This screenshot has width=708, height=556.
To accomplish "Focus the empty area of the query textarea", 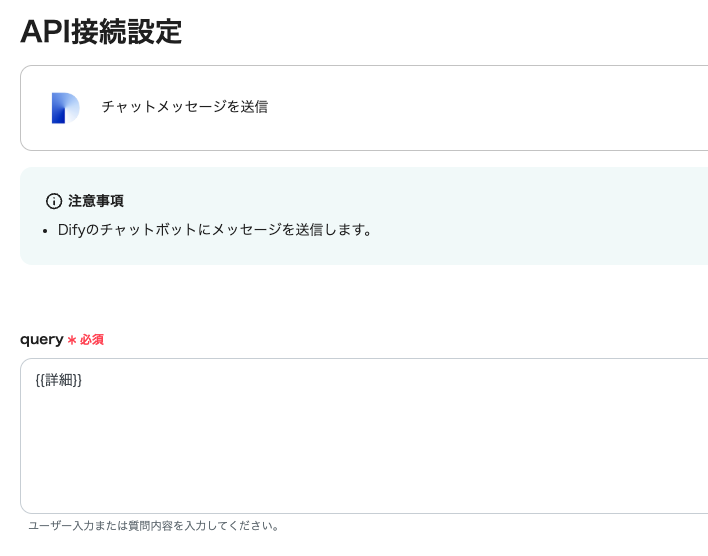I will point(360,450).
